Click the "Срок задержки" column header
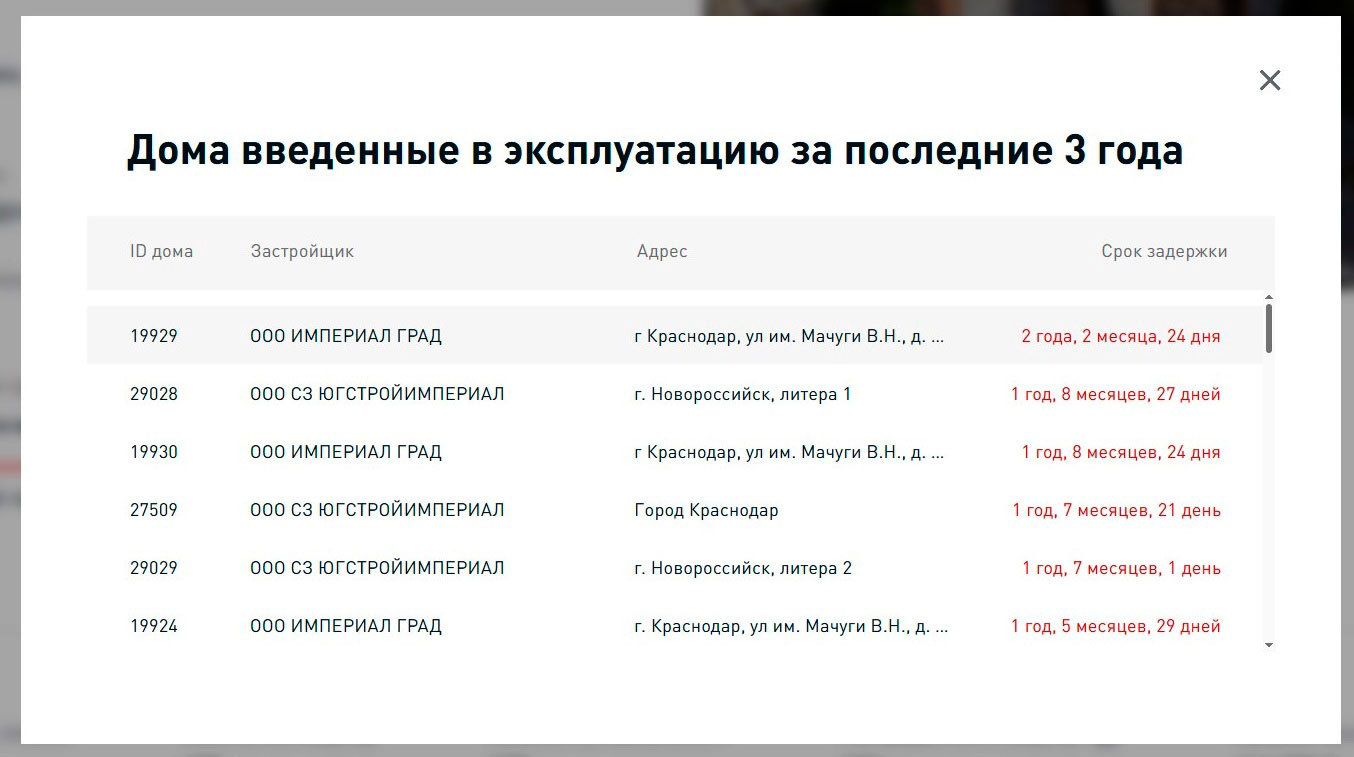Viewport: 1354px width, 757px height. pyautogui.click(x=1163, y=252)
